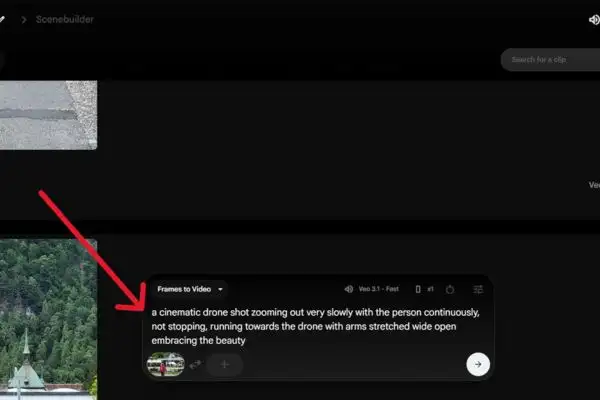The width and height of the screenshot is (600, 400).
Task: Select the forest hillside clip thumbnail
Action: click(x=48, y=319)
